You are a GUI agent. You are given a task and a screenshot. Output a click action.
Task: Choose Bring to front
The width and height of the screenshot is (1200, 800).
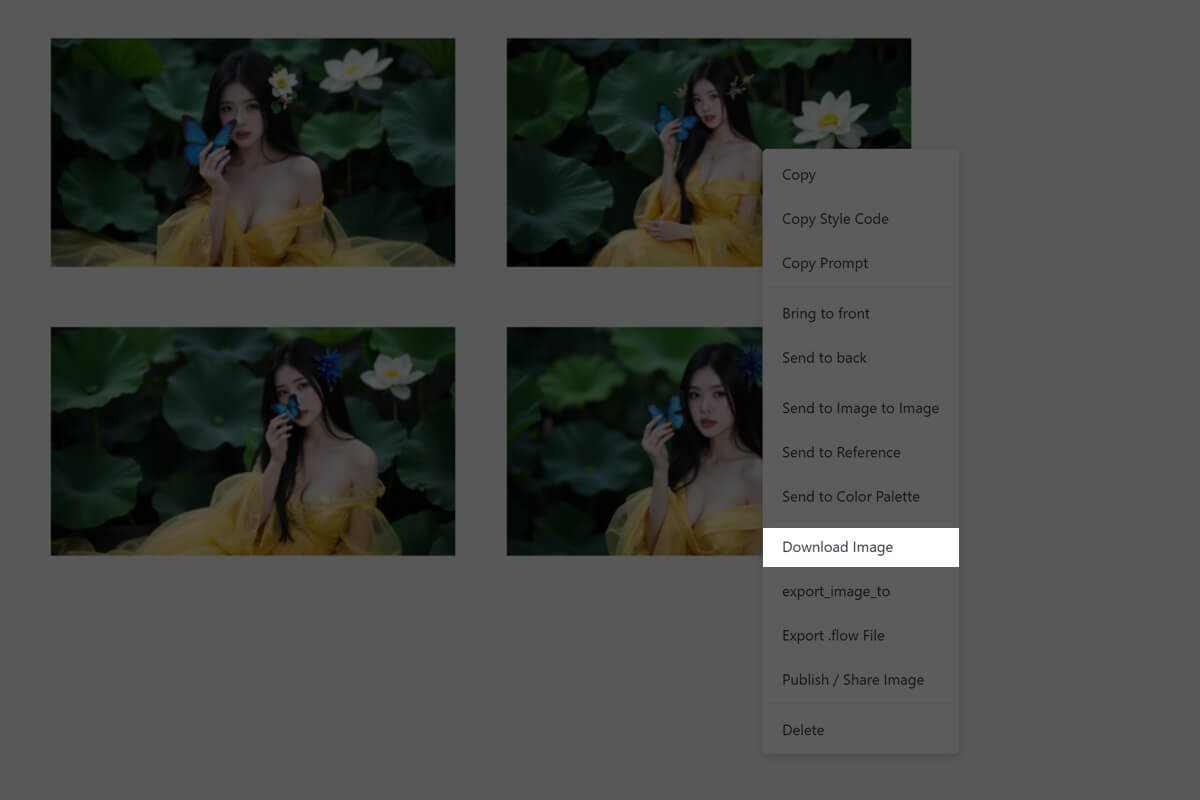click(x=826, y=313)
